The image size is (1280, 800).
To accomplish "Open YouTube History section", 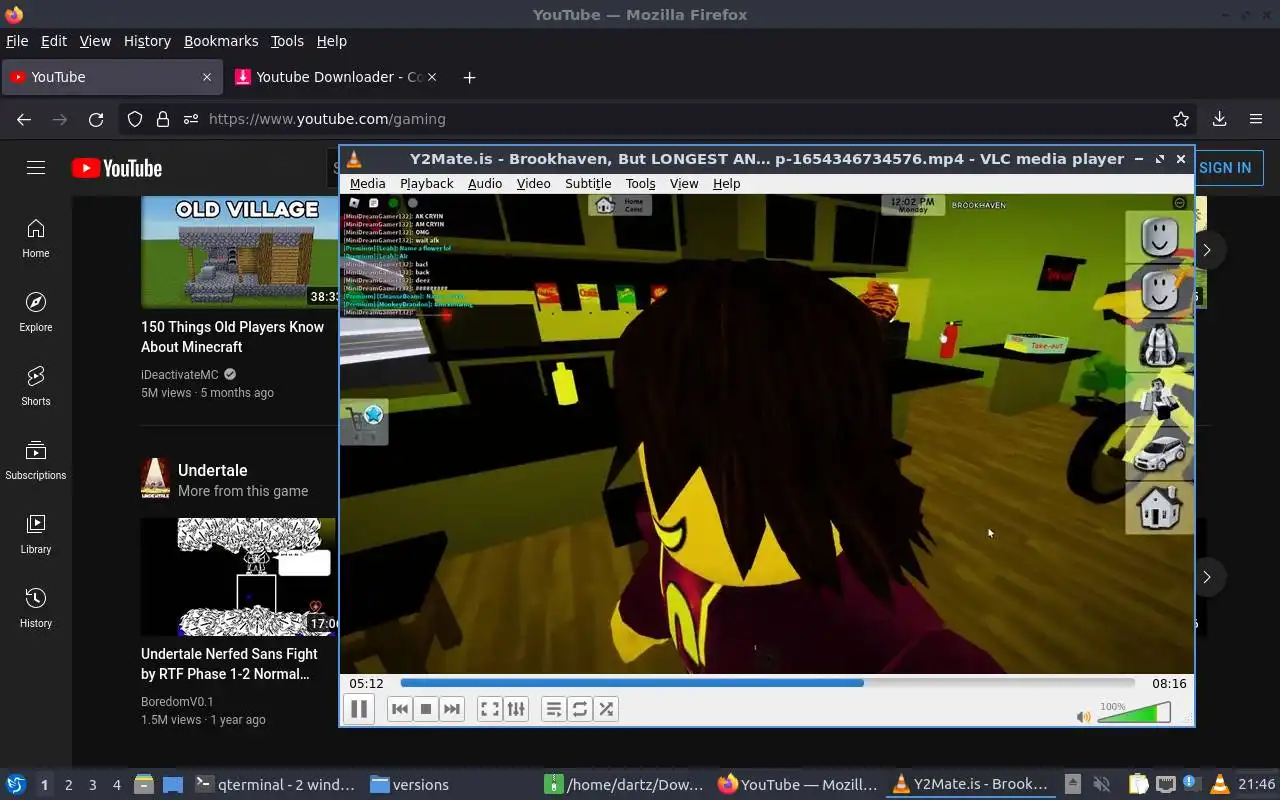I will coord(36,609).
